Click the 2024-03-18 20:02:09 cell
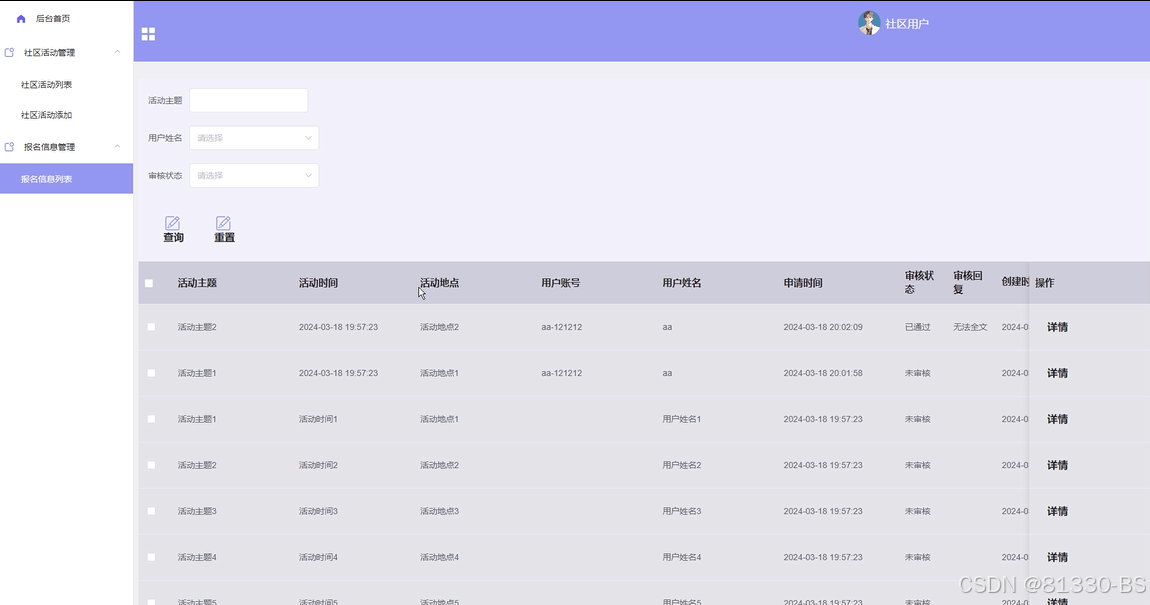Screen dimensions: 1150x605 [x=823, y=327]
